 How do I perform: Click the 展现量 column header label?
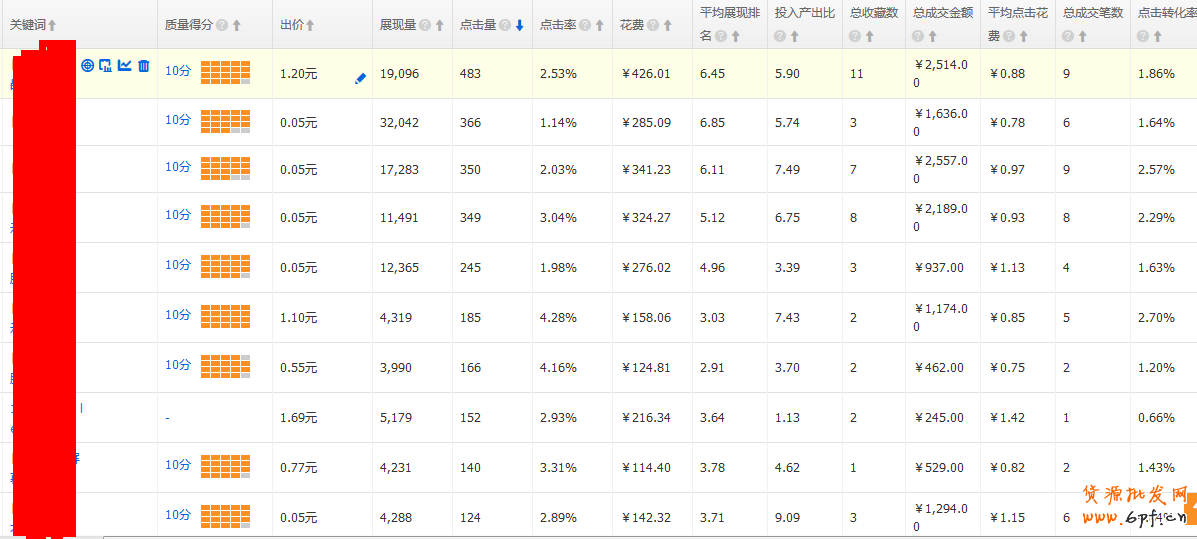(398, 25)
